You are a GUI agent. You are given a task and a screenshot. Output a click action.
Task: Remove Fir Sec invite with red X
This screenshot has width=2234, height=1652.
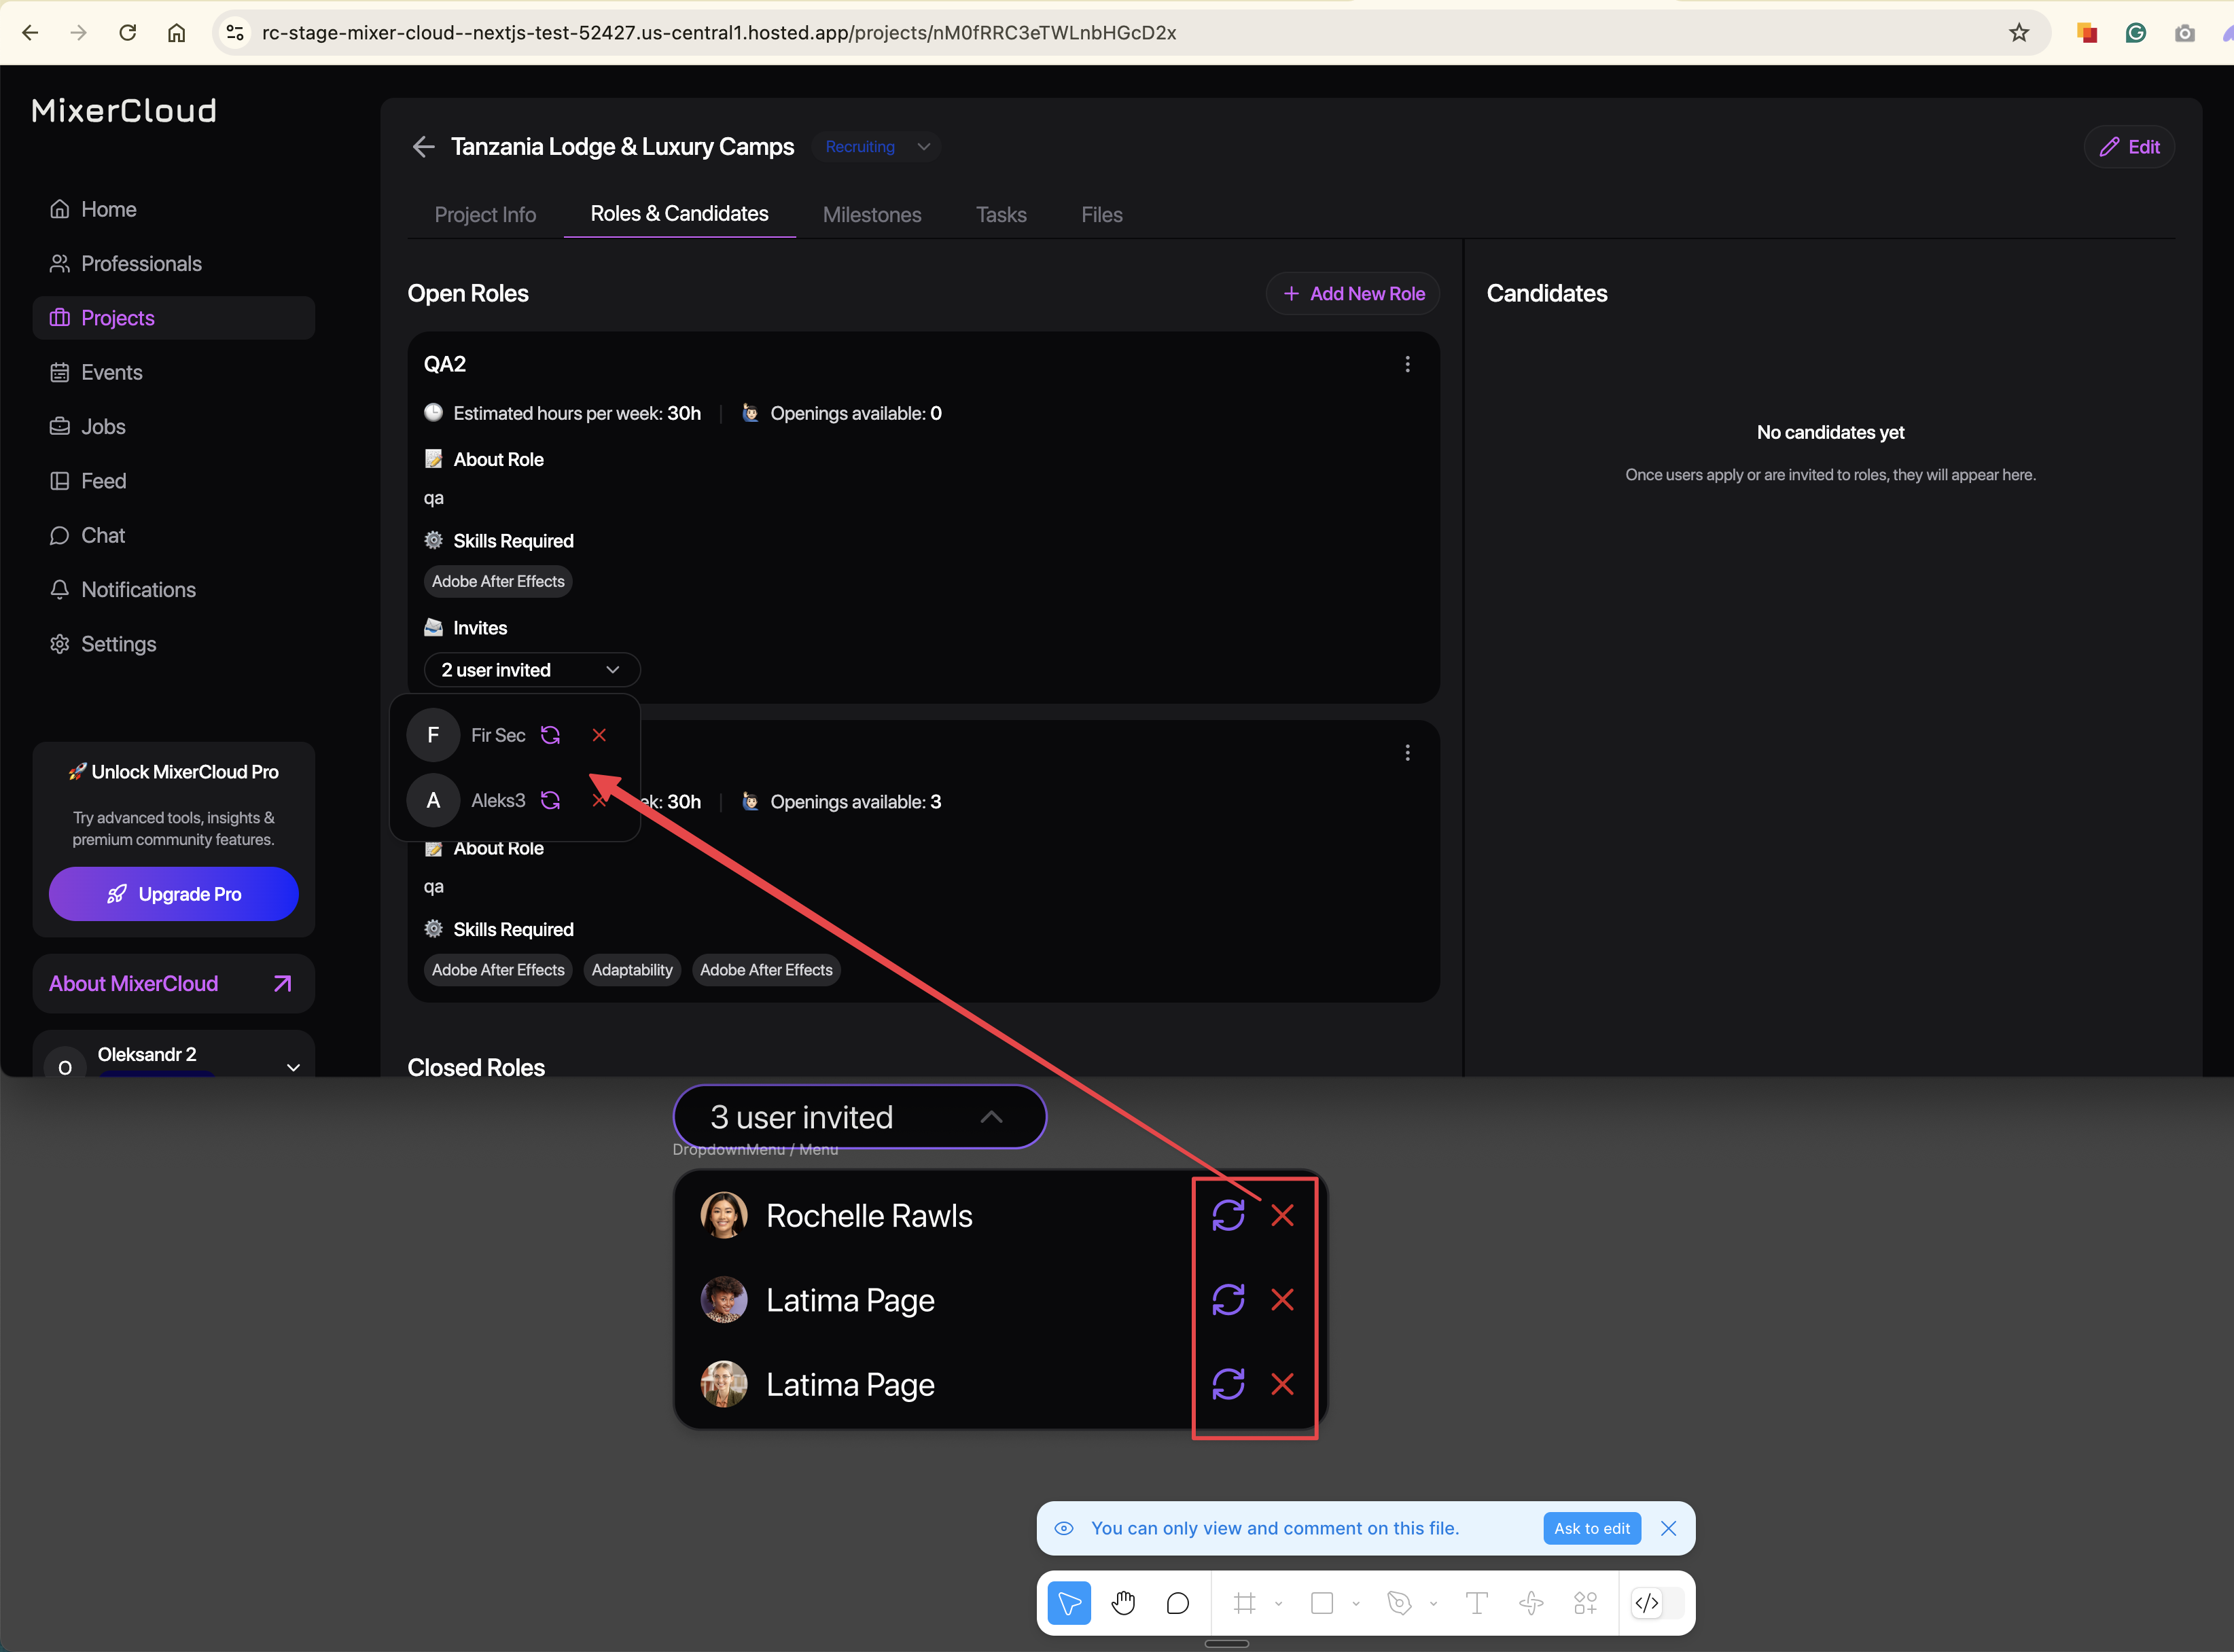(x=599, y=735)
